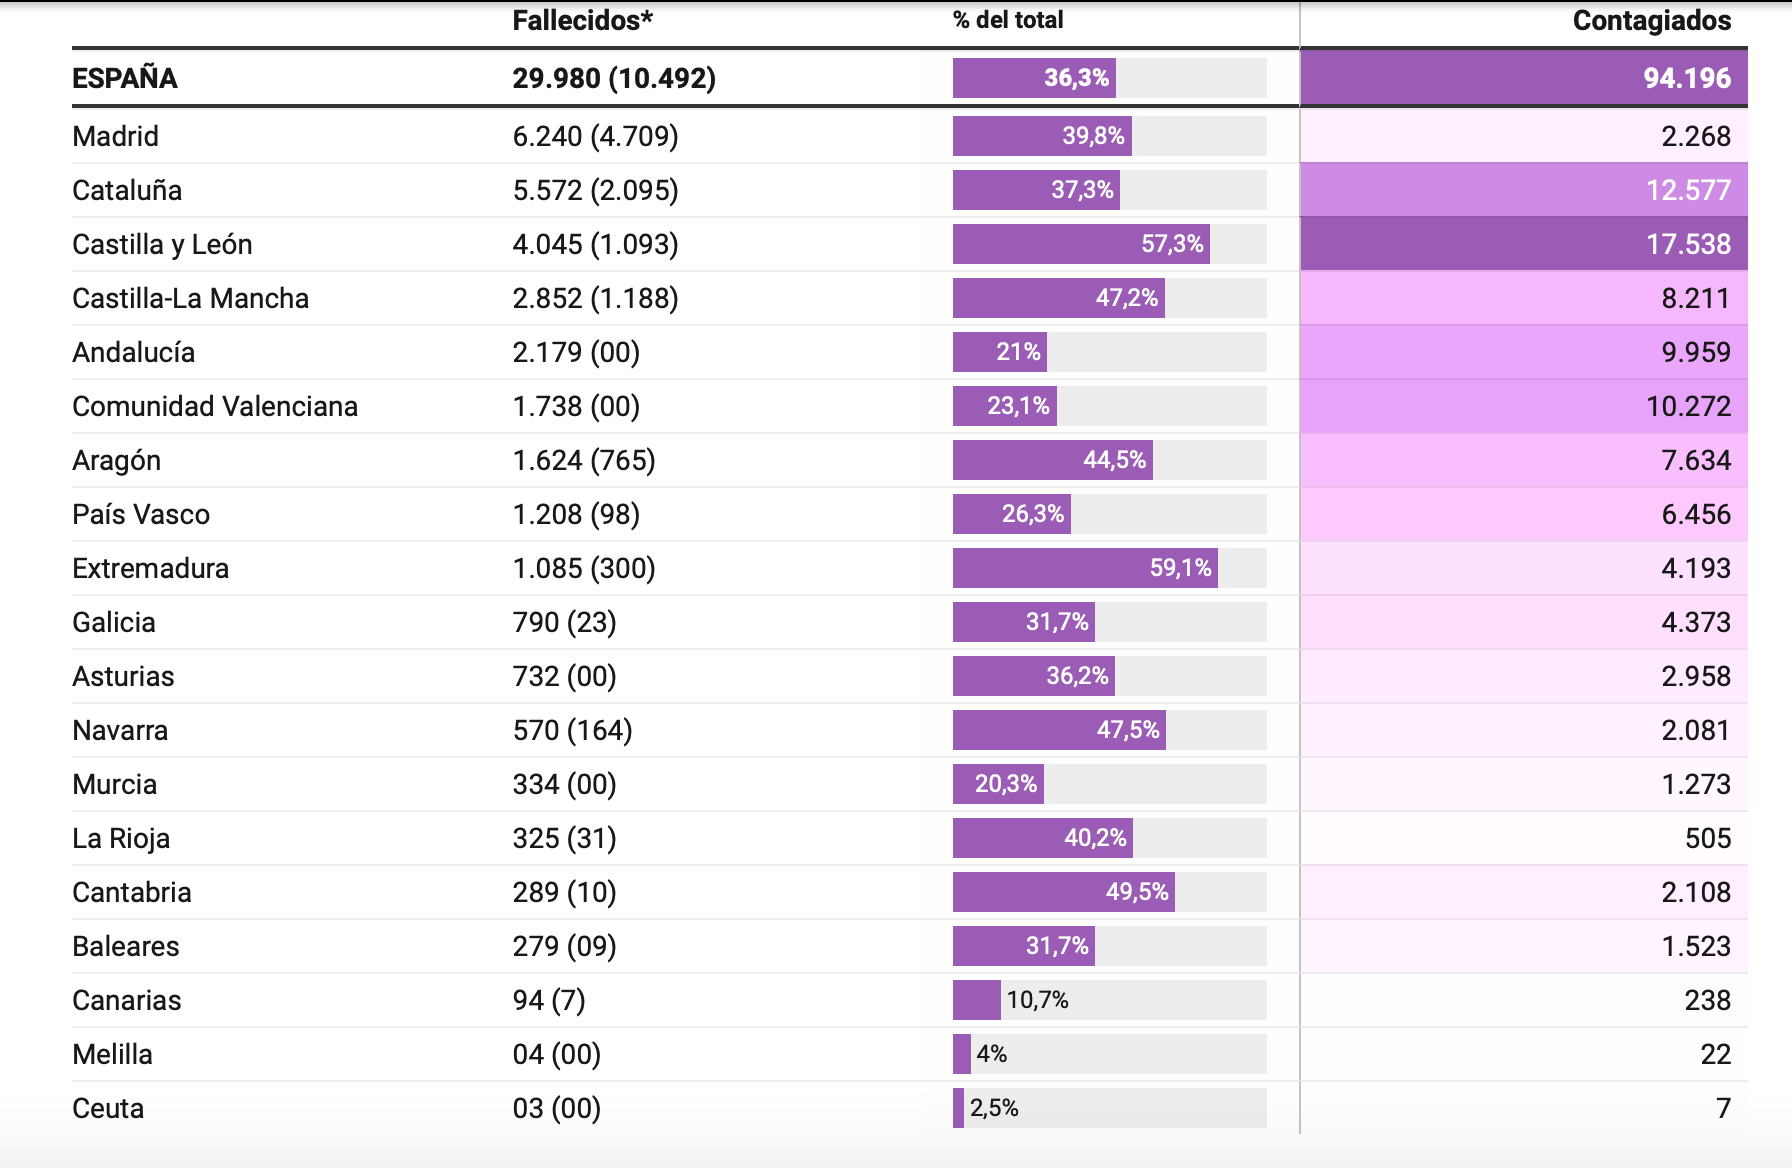The image size is (1792, 1168).
Task: Select the Galicia row label
Action: coord(114,622)
